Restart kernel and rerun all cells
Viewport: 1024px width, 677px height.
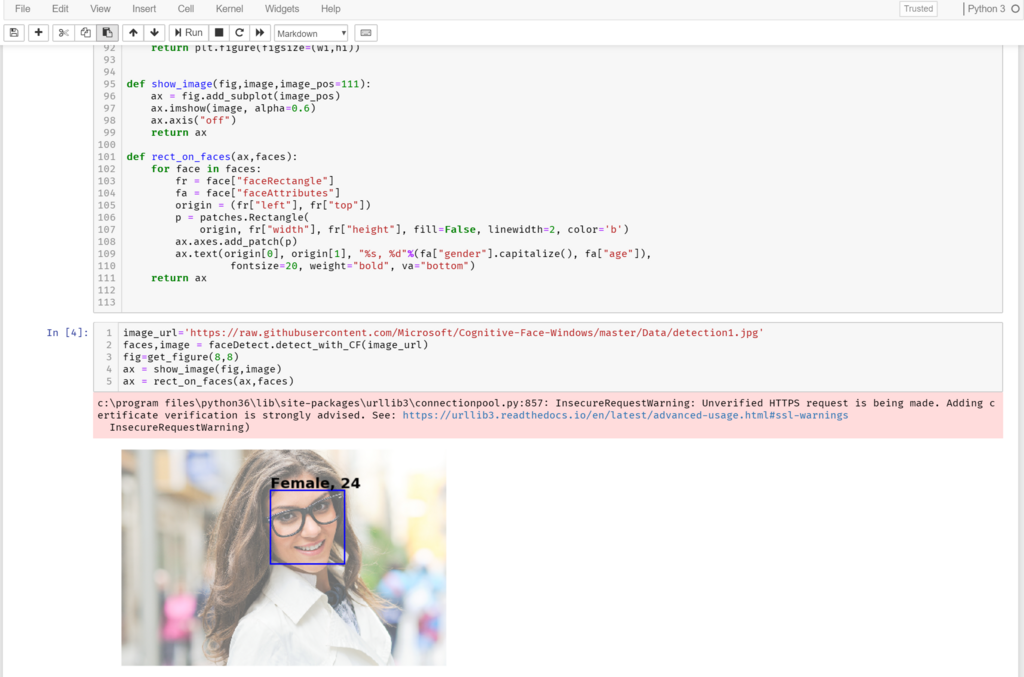coord(260,33)
